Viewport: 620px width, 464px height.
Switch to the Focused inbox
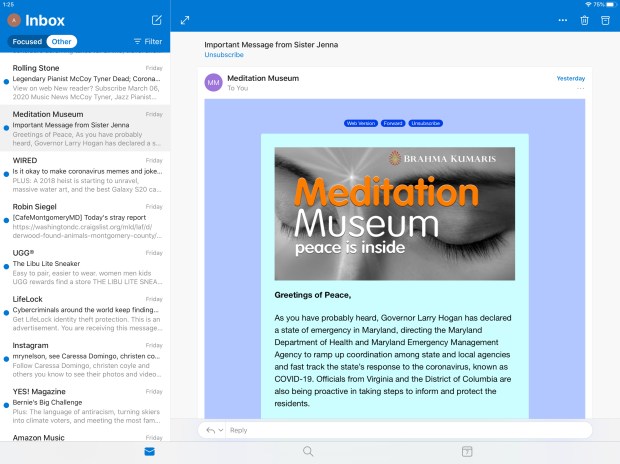[x=27, y=42]
